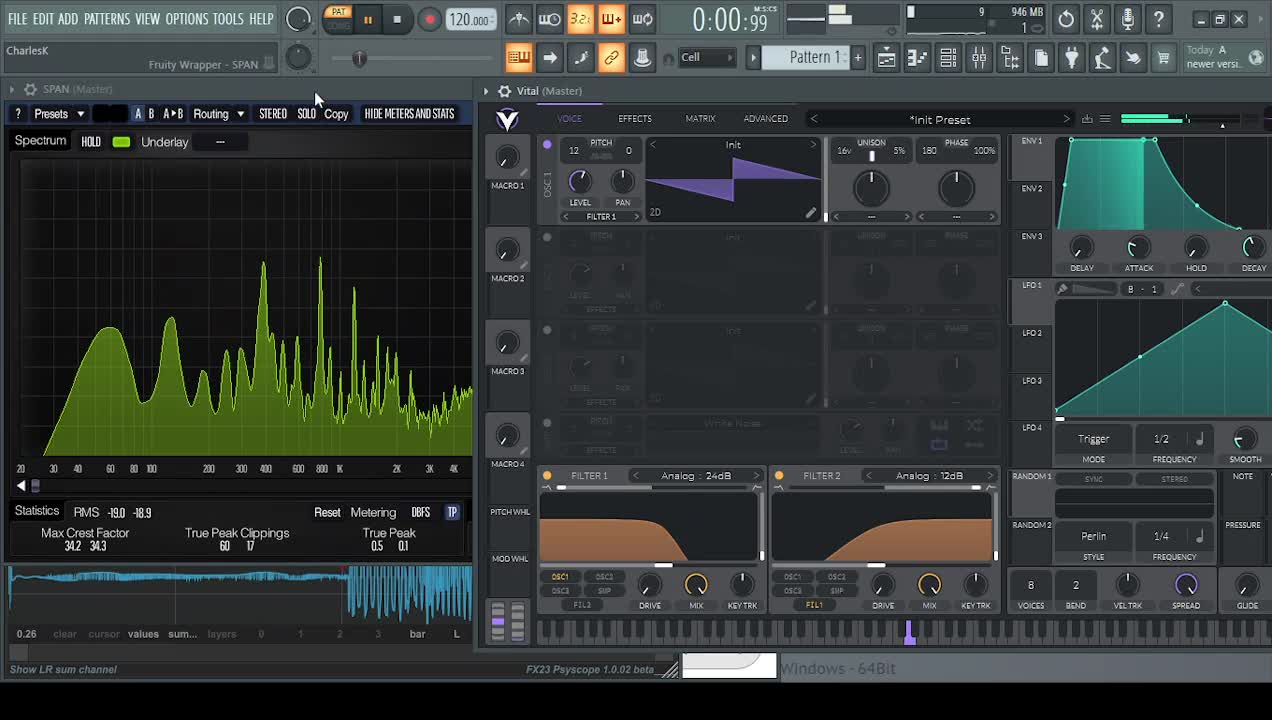Viewport: 1272px width, 720px height.
Task: Click the stamp tool icon in toolbar
Action: (642, 58)
